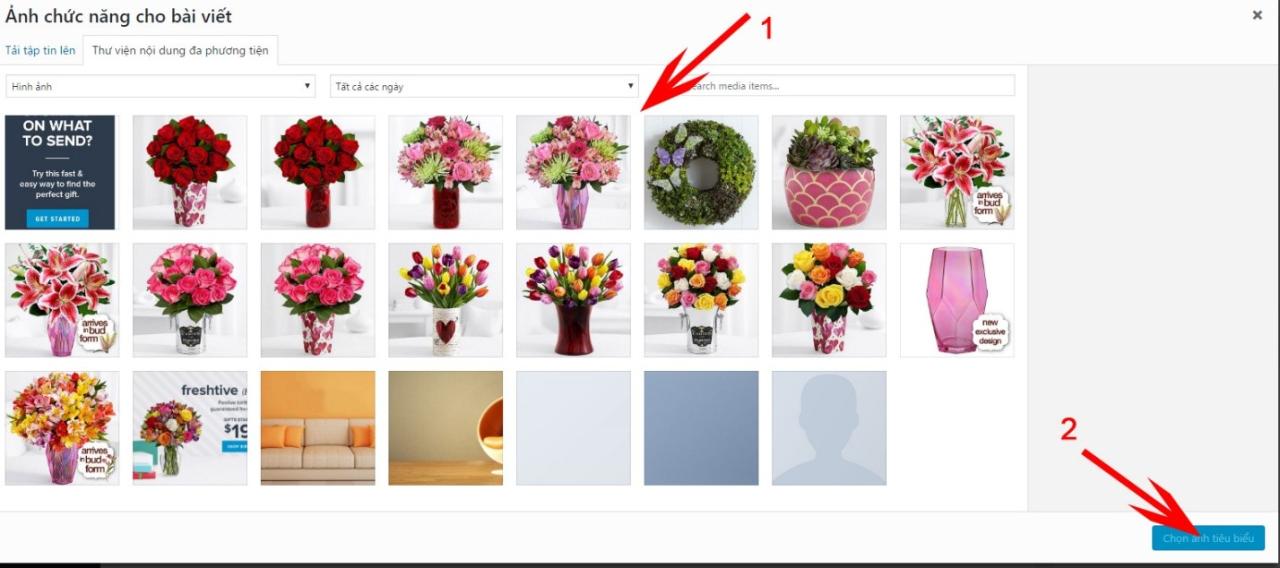The height and width of the screenshot is (568, 1280).
Task: Select the plain blue square image
Action: tap(701, 428)
